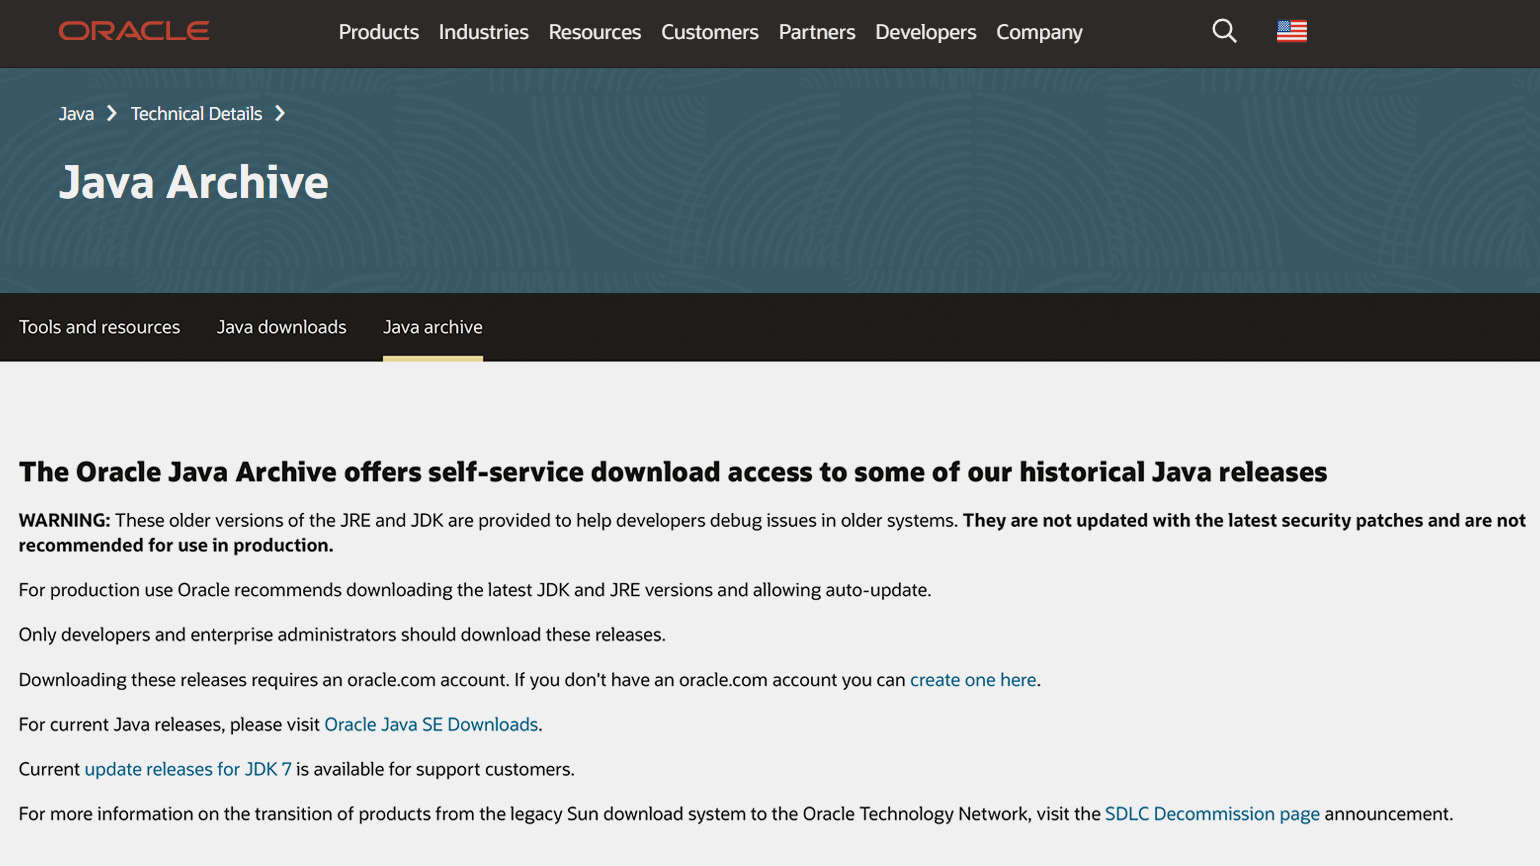Go to the Java breadcrumb link
This screenshot has height=866, width=1540.
[x=76, y=114]
